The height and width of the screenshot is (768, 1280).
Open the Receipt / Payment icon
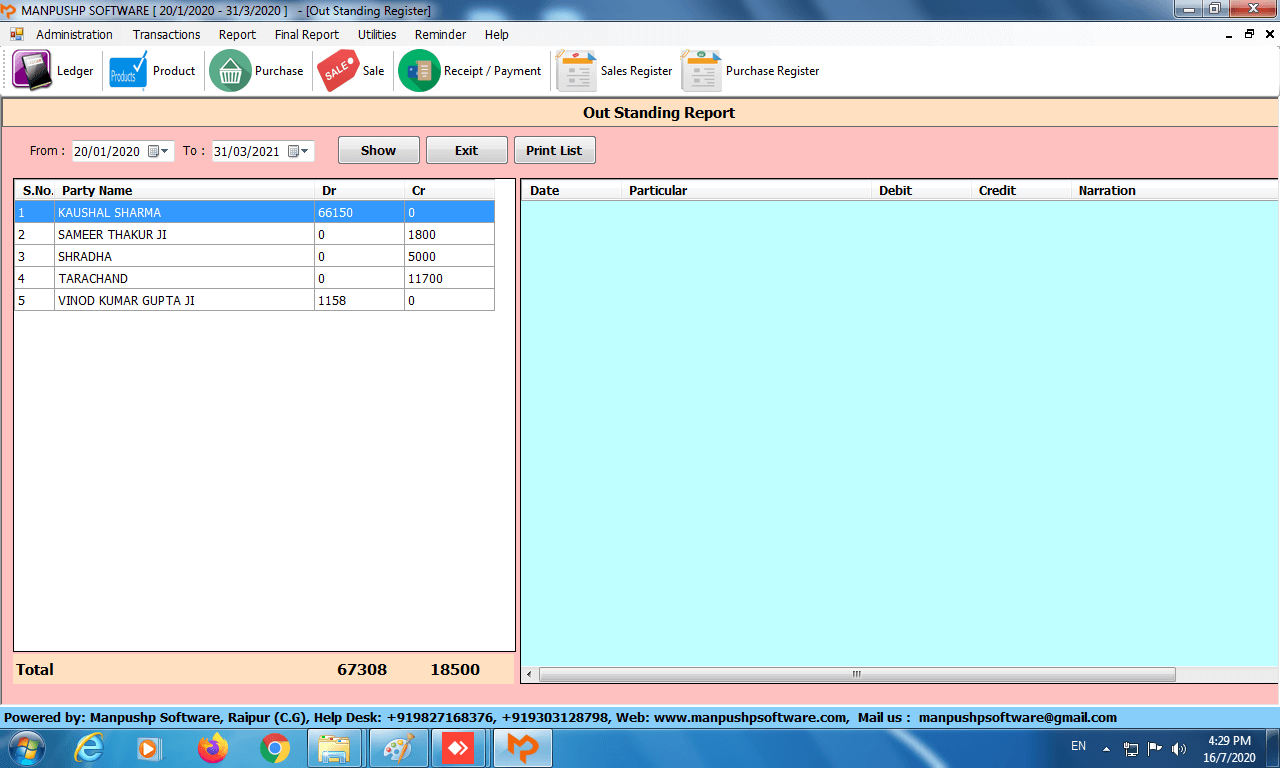419,71
